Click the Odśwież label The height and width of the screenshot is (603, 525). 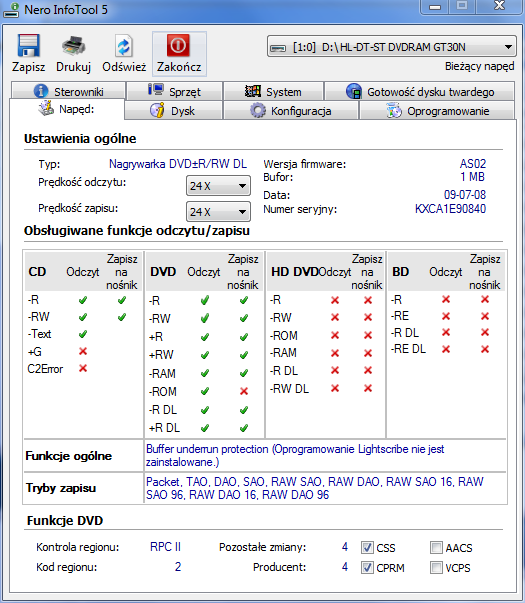[124, 67]
